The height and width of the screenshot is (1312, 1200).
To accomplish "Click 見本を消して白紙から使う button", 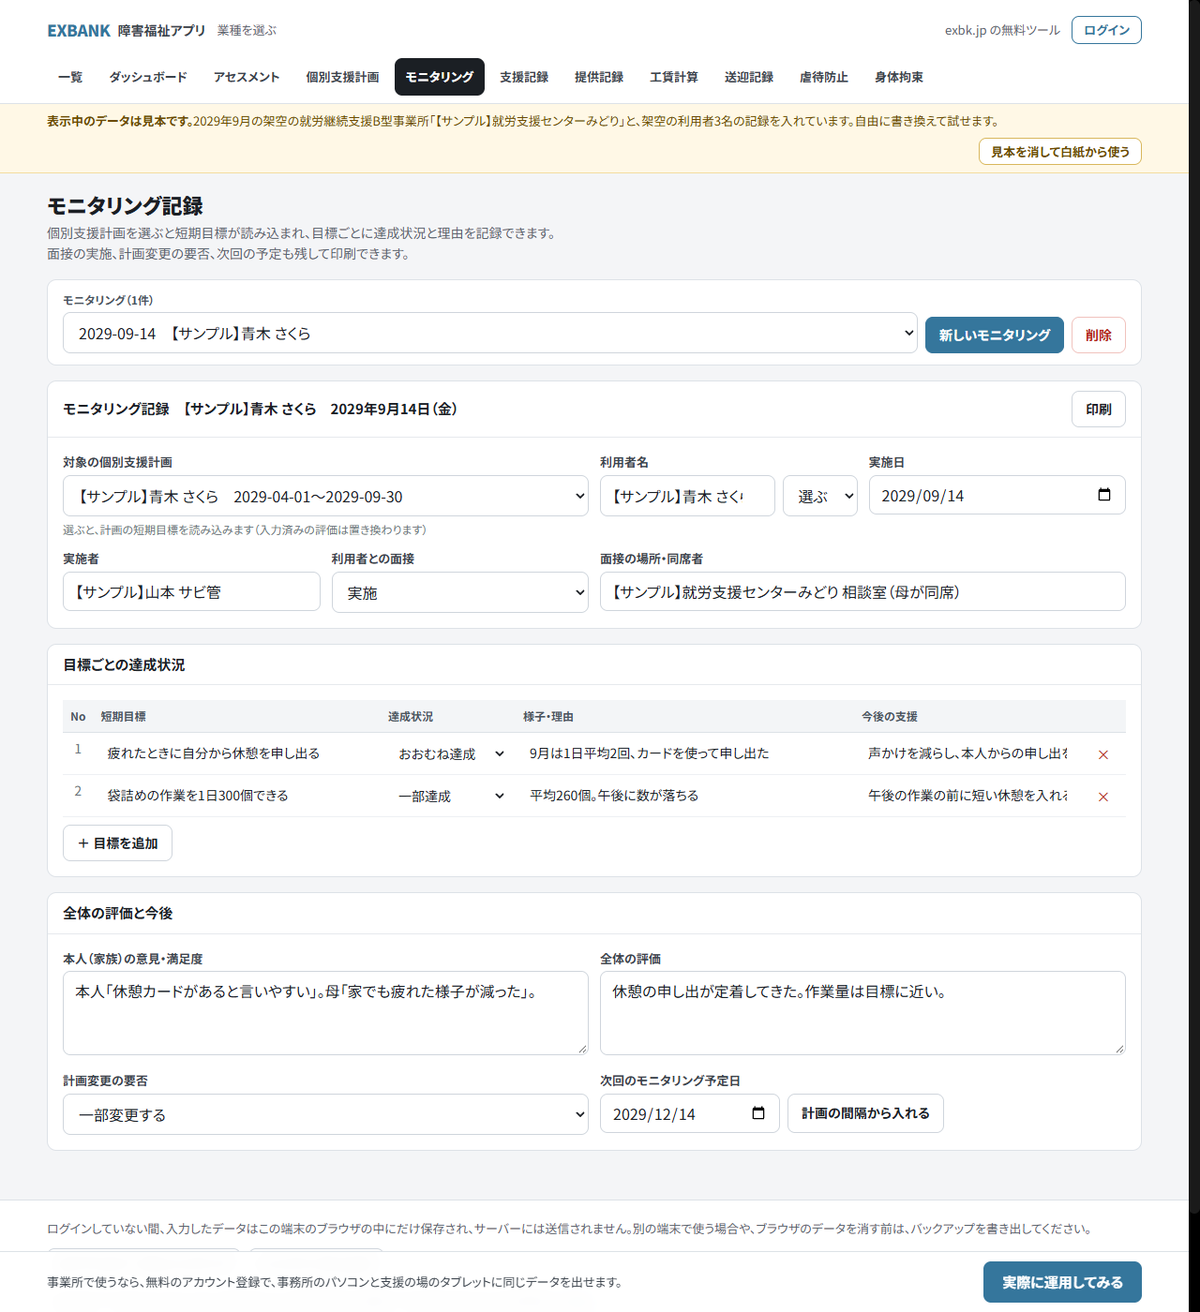I will tap(1060, 152).
